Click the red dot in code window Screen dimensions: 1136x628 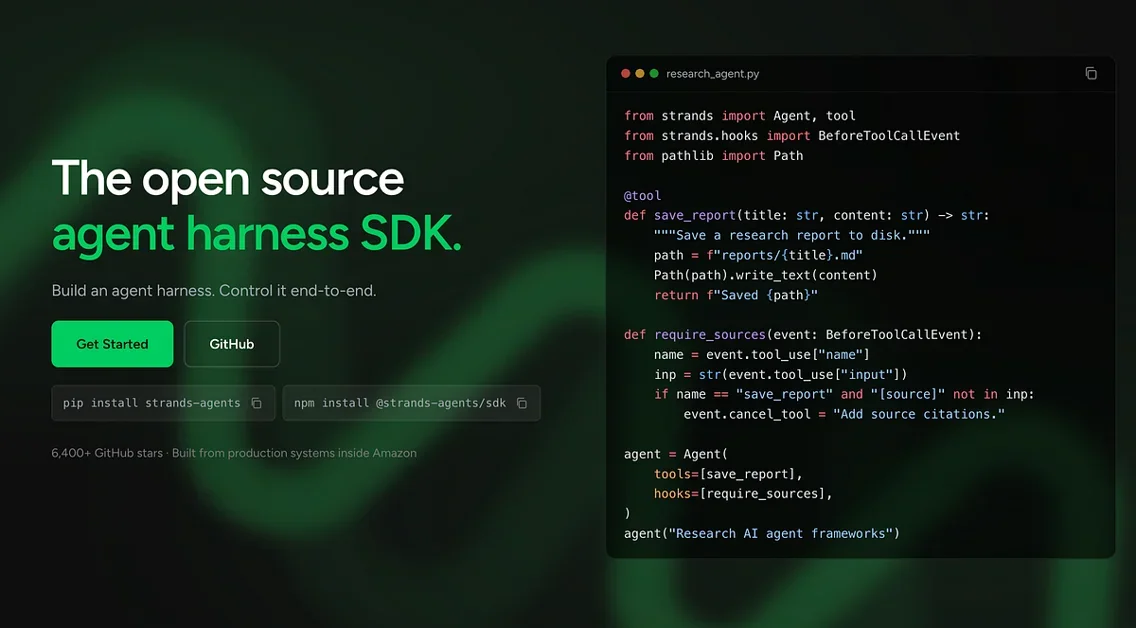(x=625, y=73)
